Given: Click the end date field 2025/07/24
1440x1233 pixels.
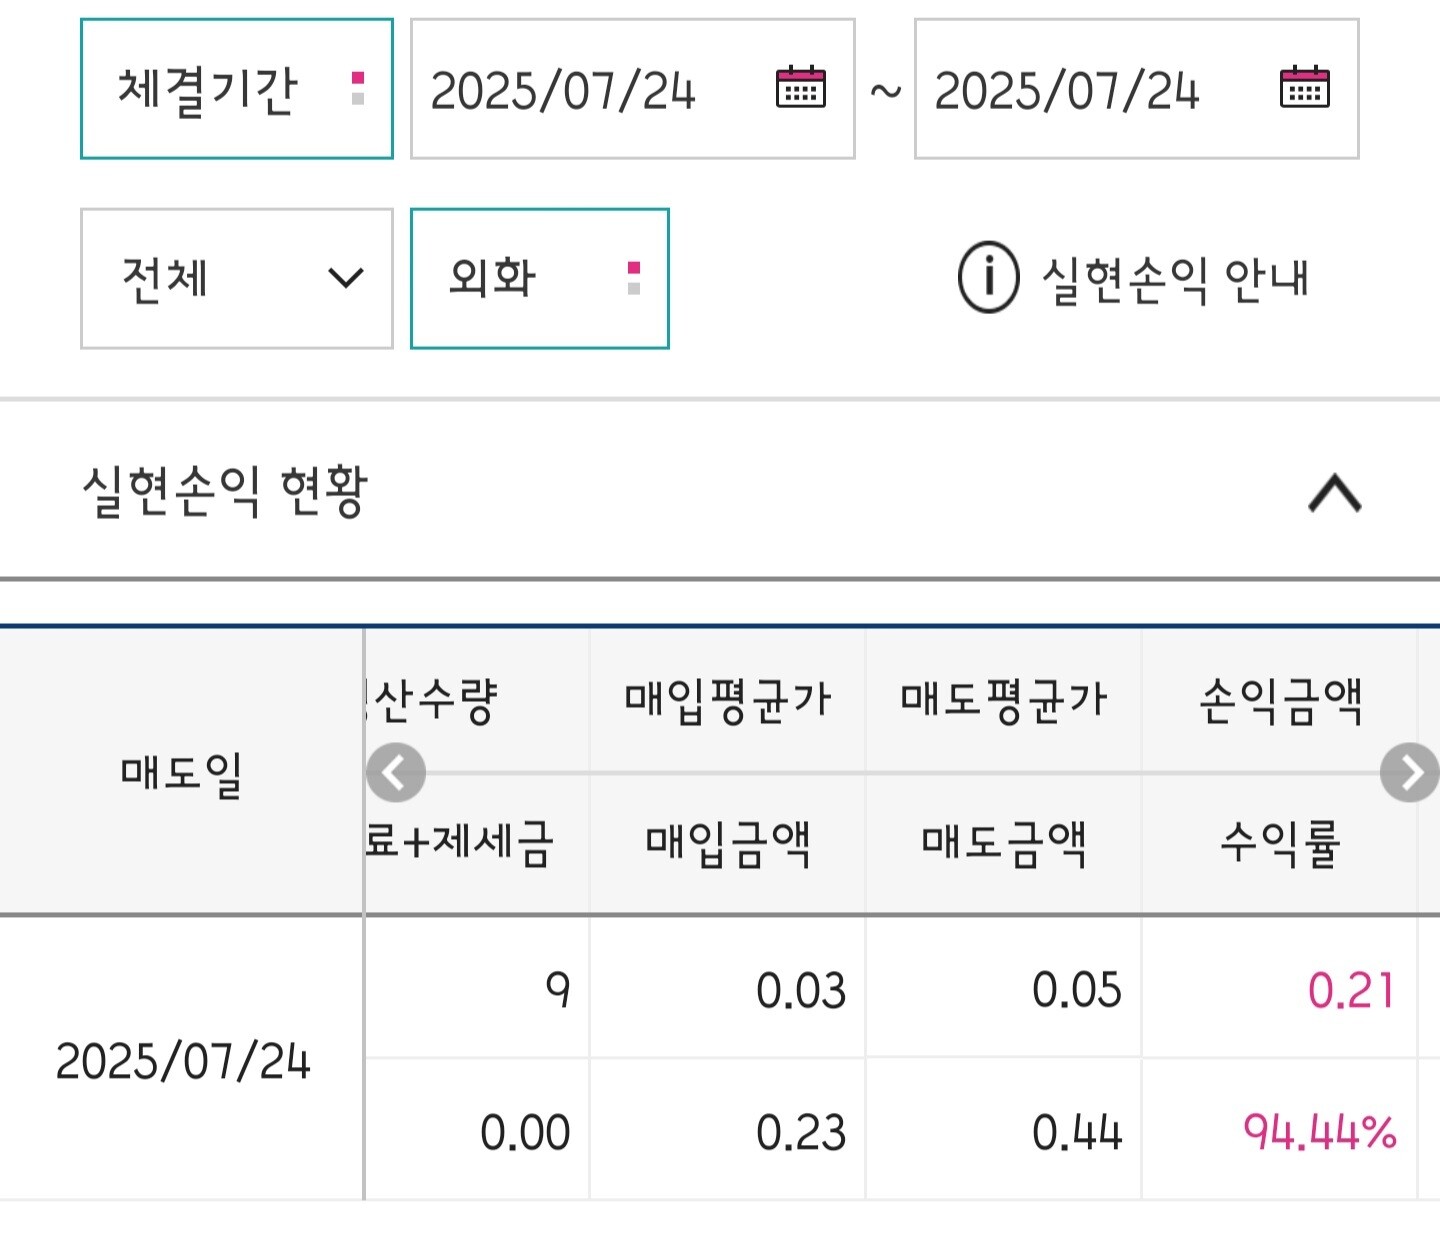Looking at the screenshot, I should pos(1067,90).
